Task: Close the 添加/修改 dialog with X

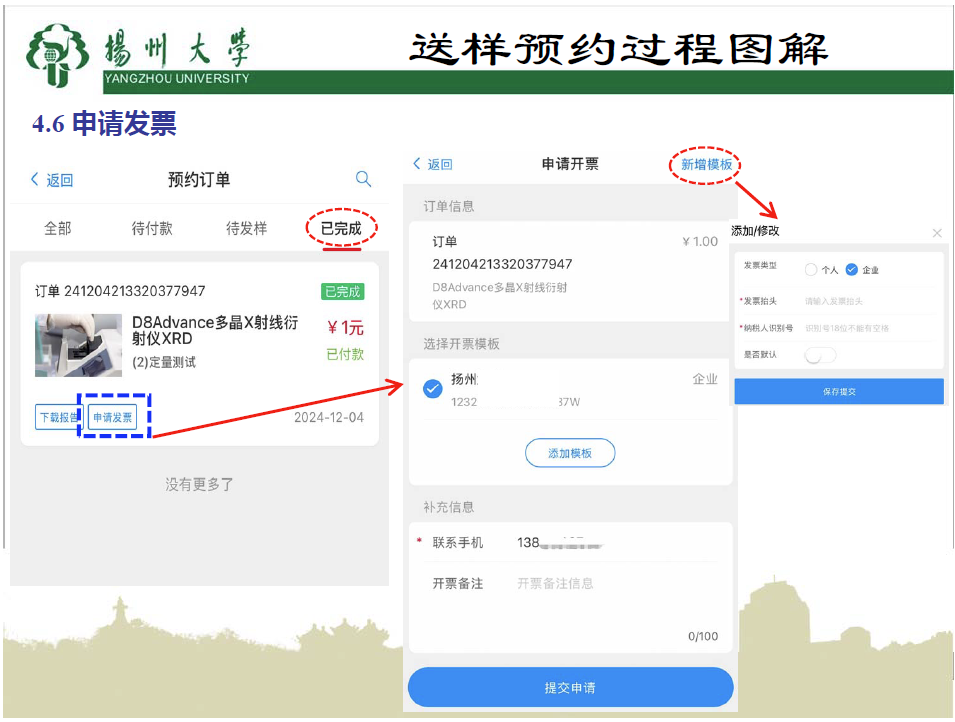Action: click(936, 232)
